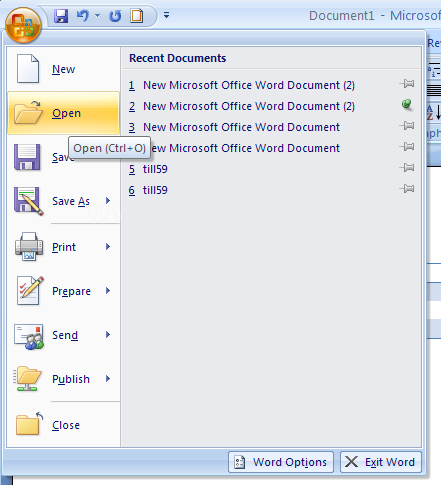Unpin the green-pinned second recent document
This screenshot has width=441, height=485.
(x=407, y=105)
